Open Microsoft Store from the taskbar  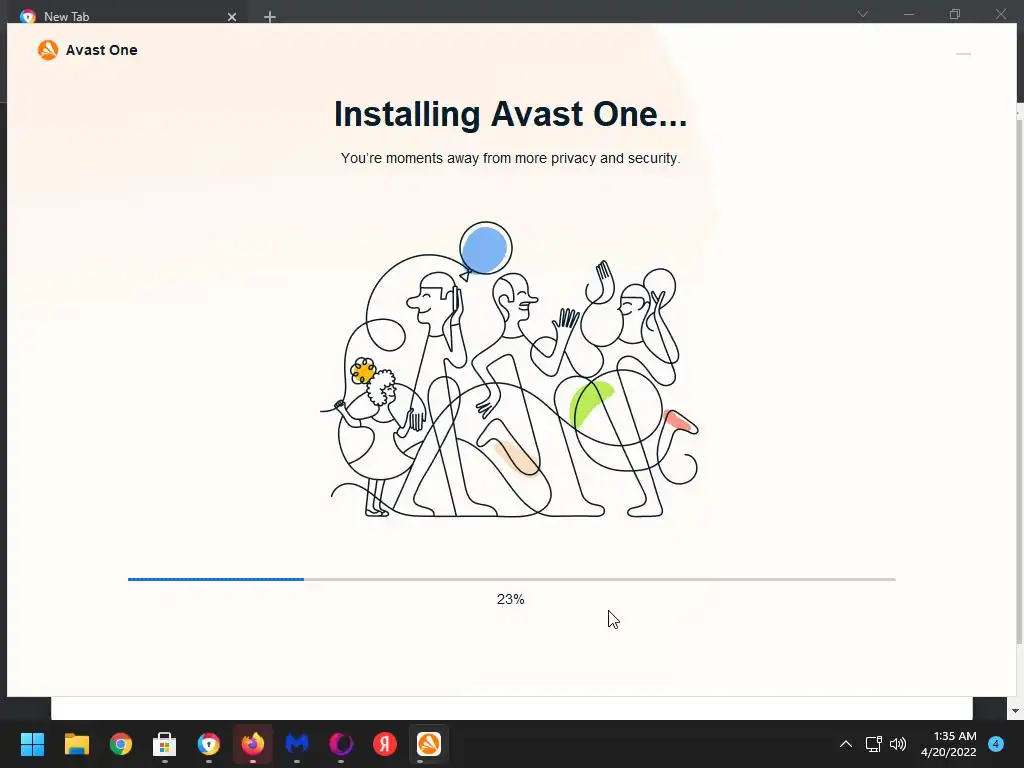[165, 744]
